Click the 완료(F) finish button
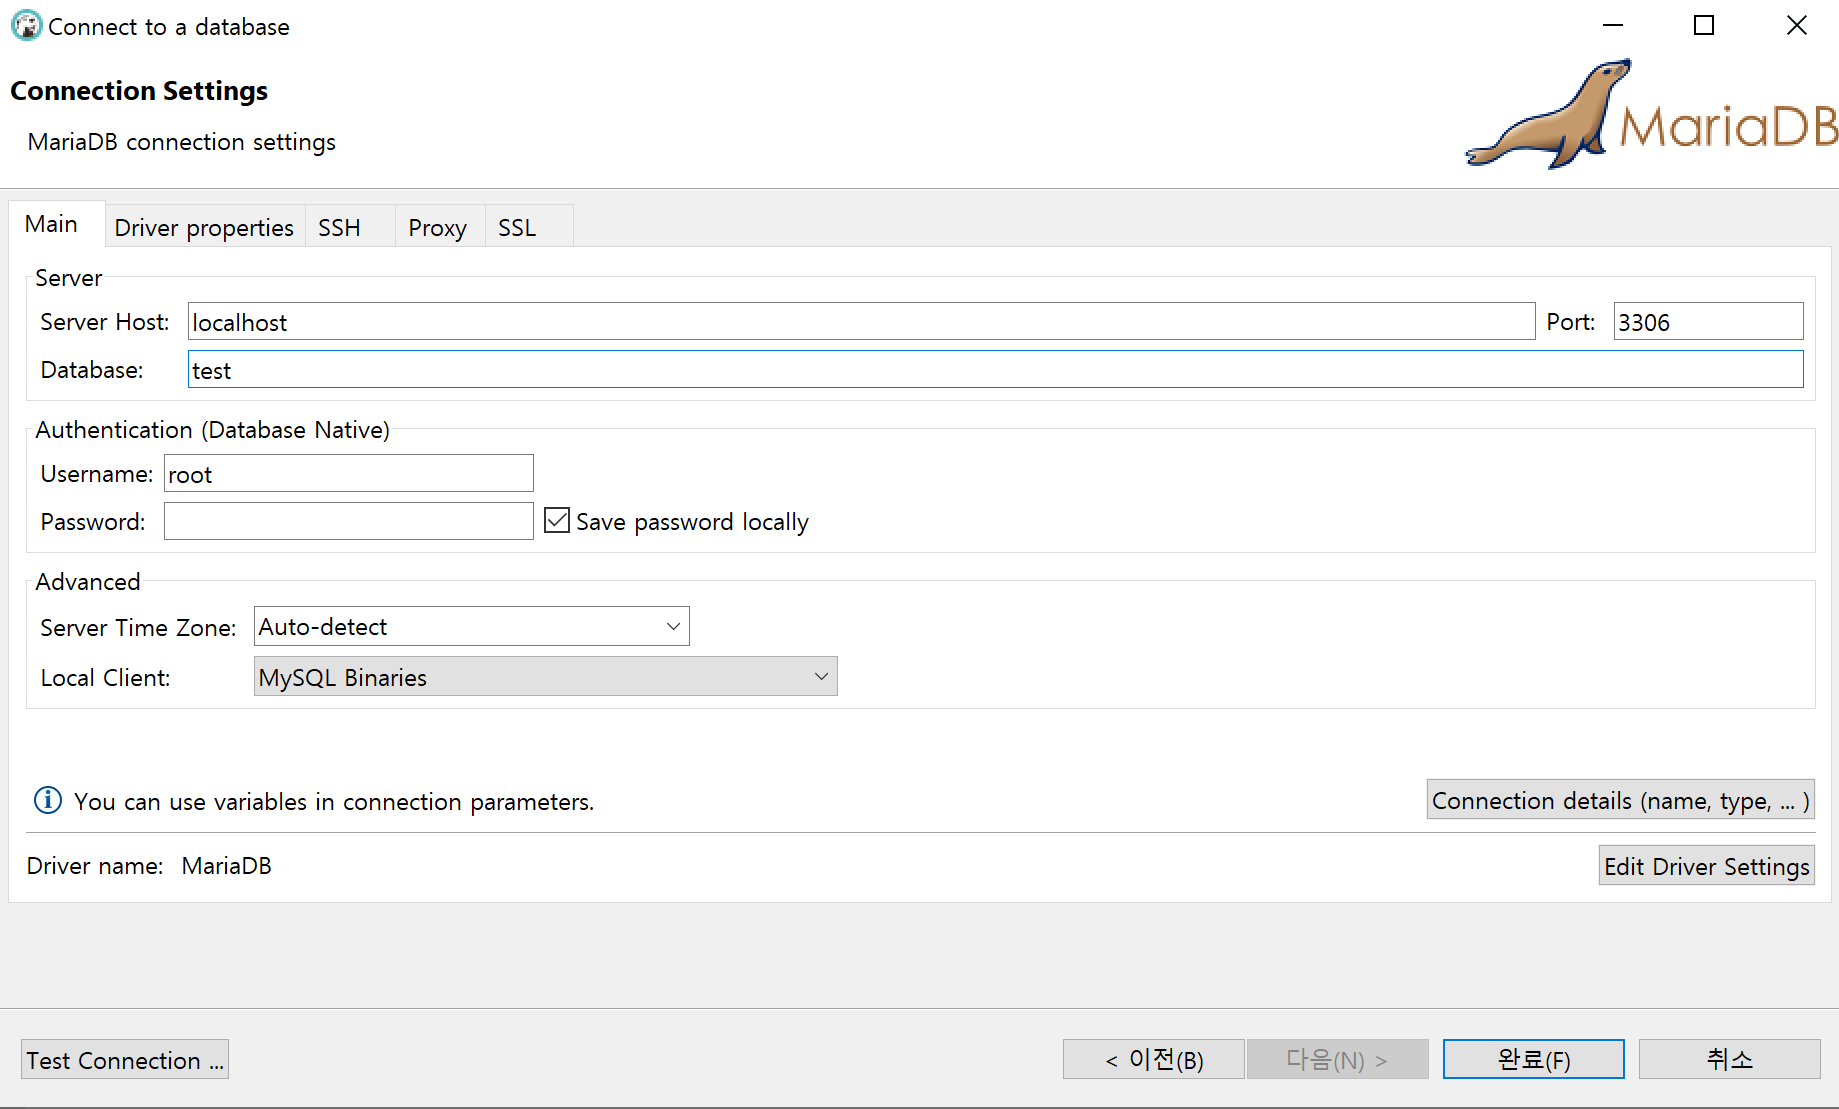1839x1109 pixels. click(1534, 1059)
